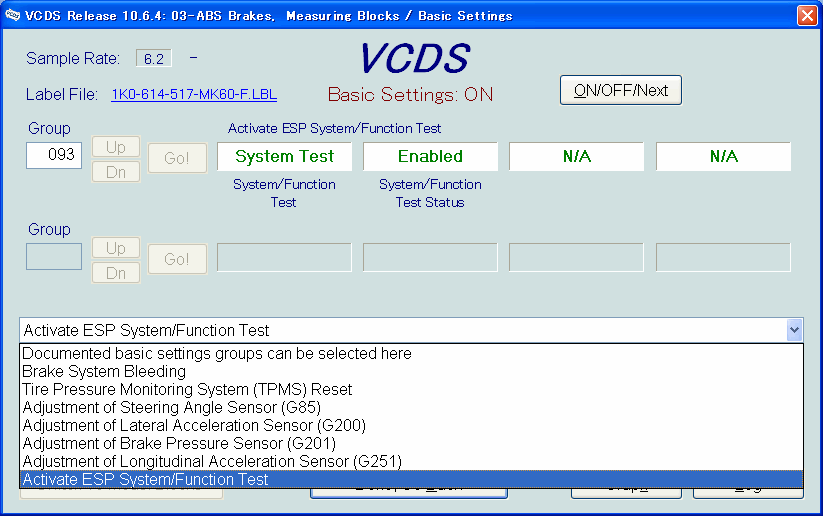
Task: Collapse the basic settings dropdown arrow
Action: coord(794,330)
